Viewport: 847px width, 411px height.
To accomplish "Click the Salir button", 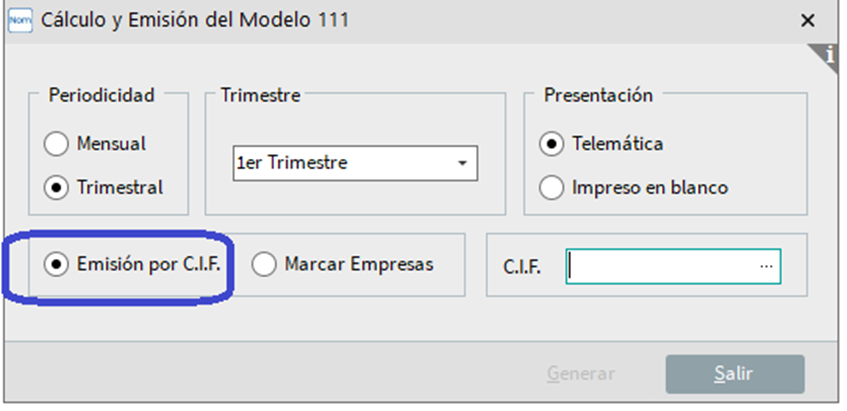I will (735, 374).
